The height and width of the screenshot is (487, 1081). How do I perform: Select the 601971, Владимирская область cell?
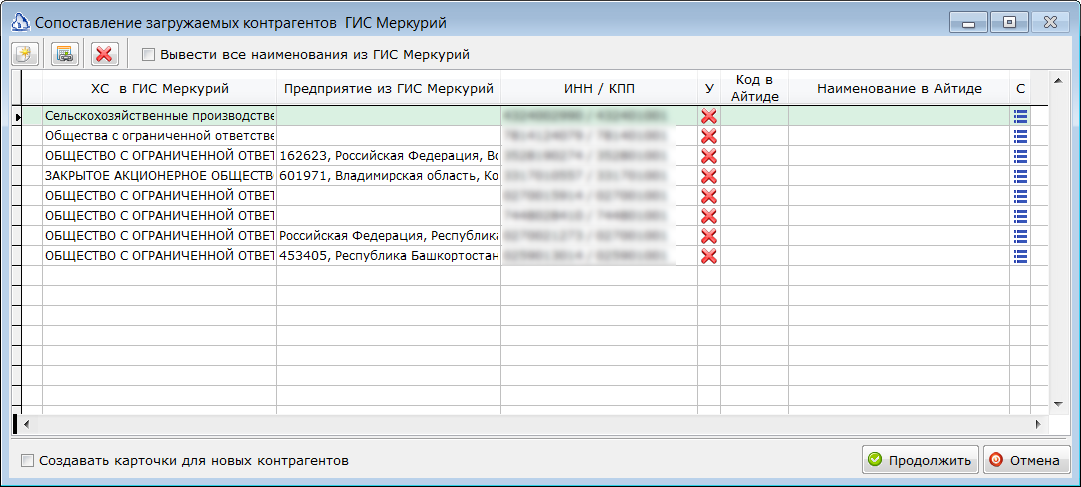coord(389,177)
